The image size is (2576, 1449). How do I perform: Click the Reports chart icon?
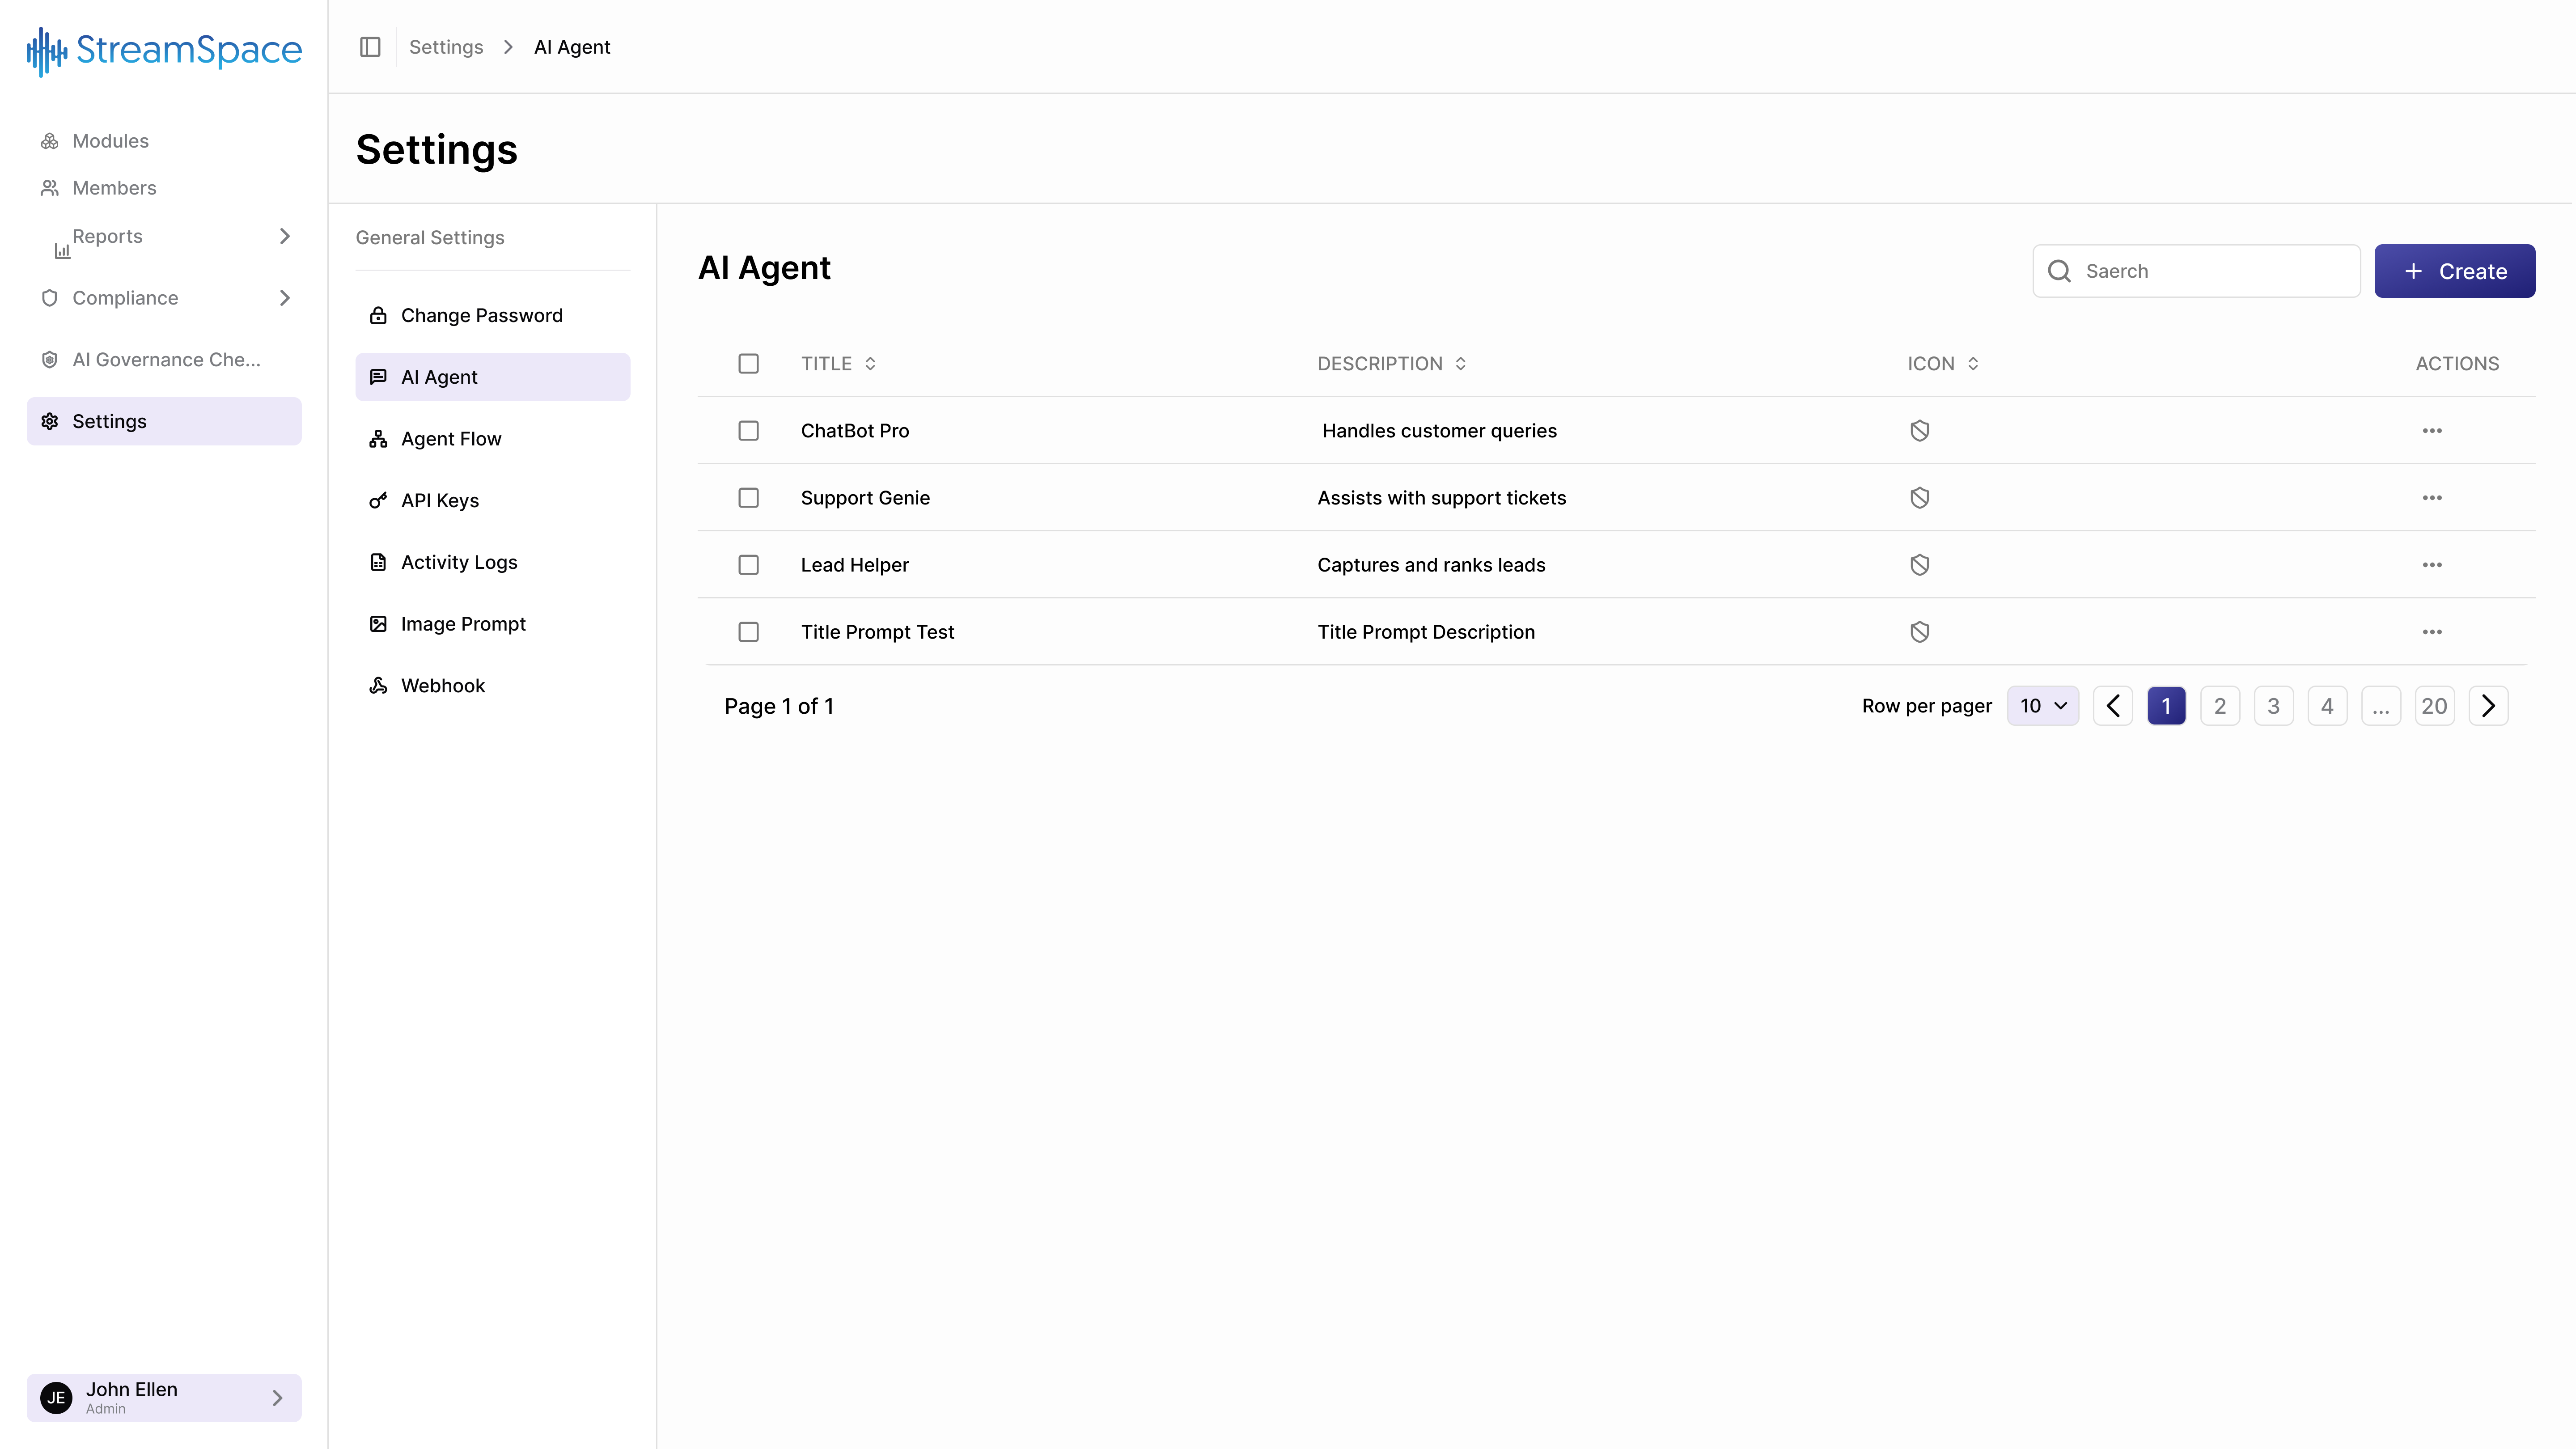click(x=62, y=250)
